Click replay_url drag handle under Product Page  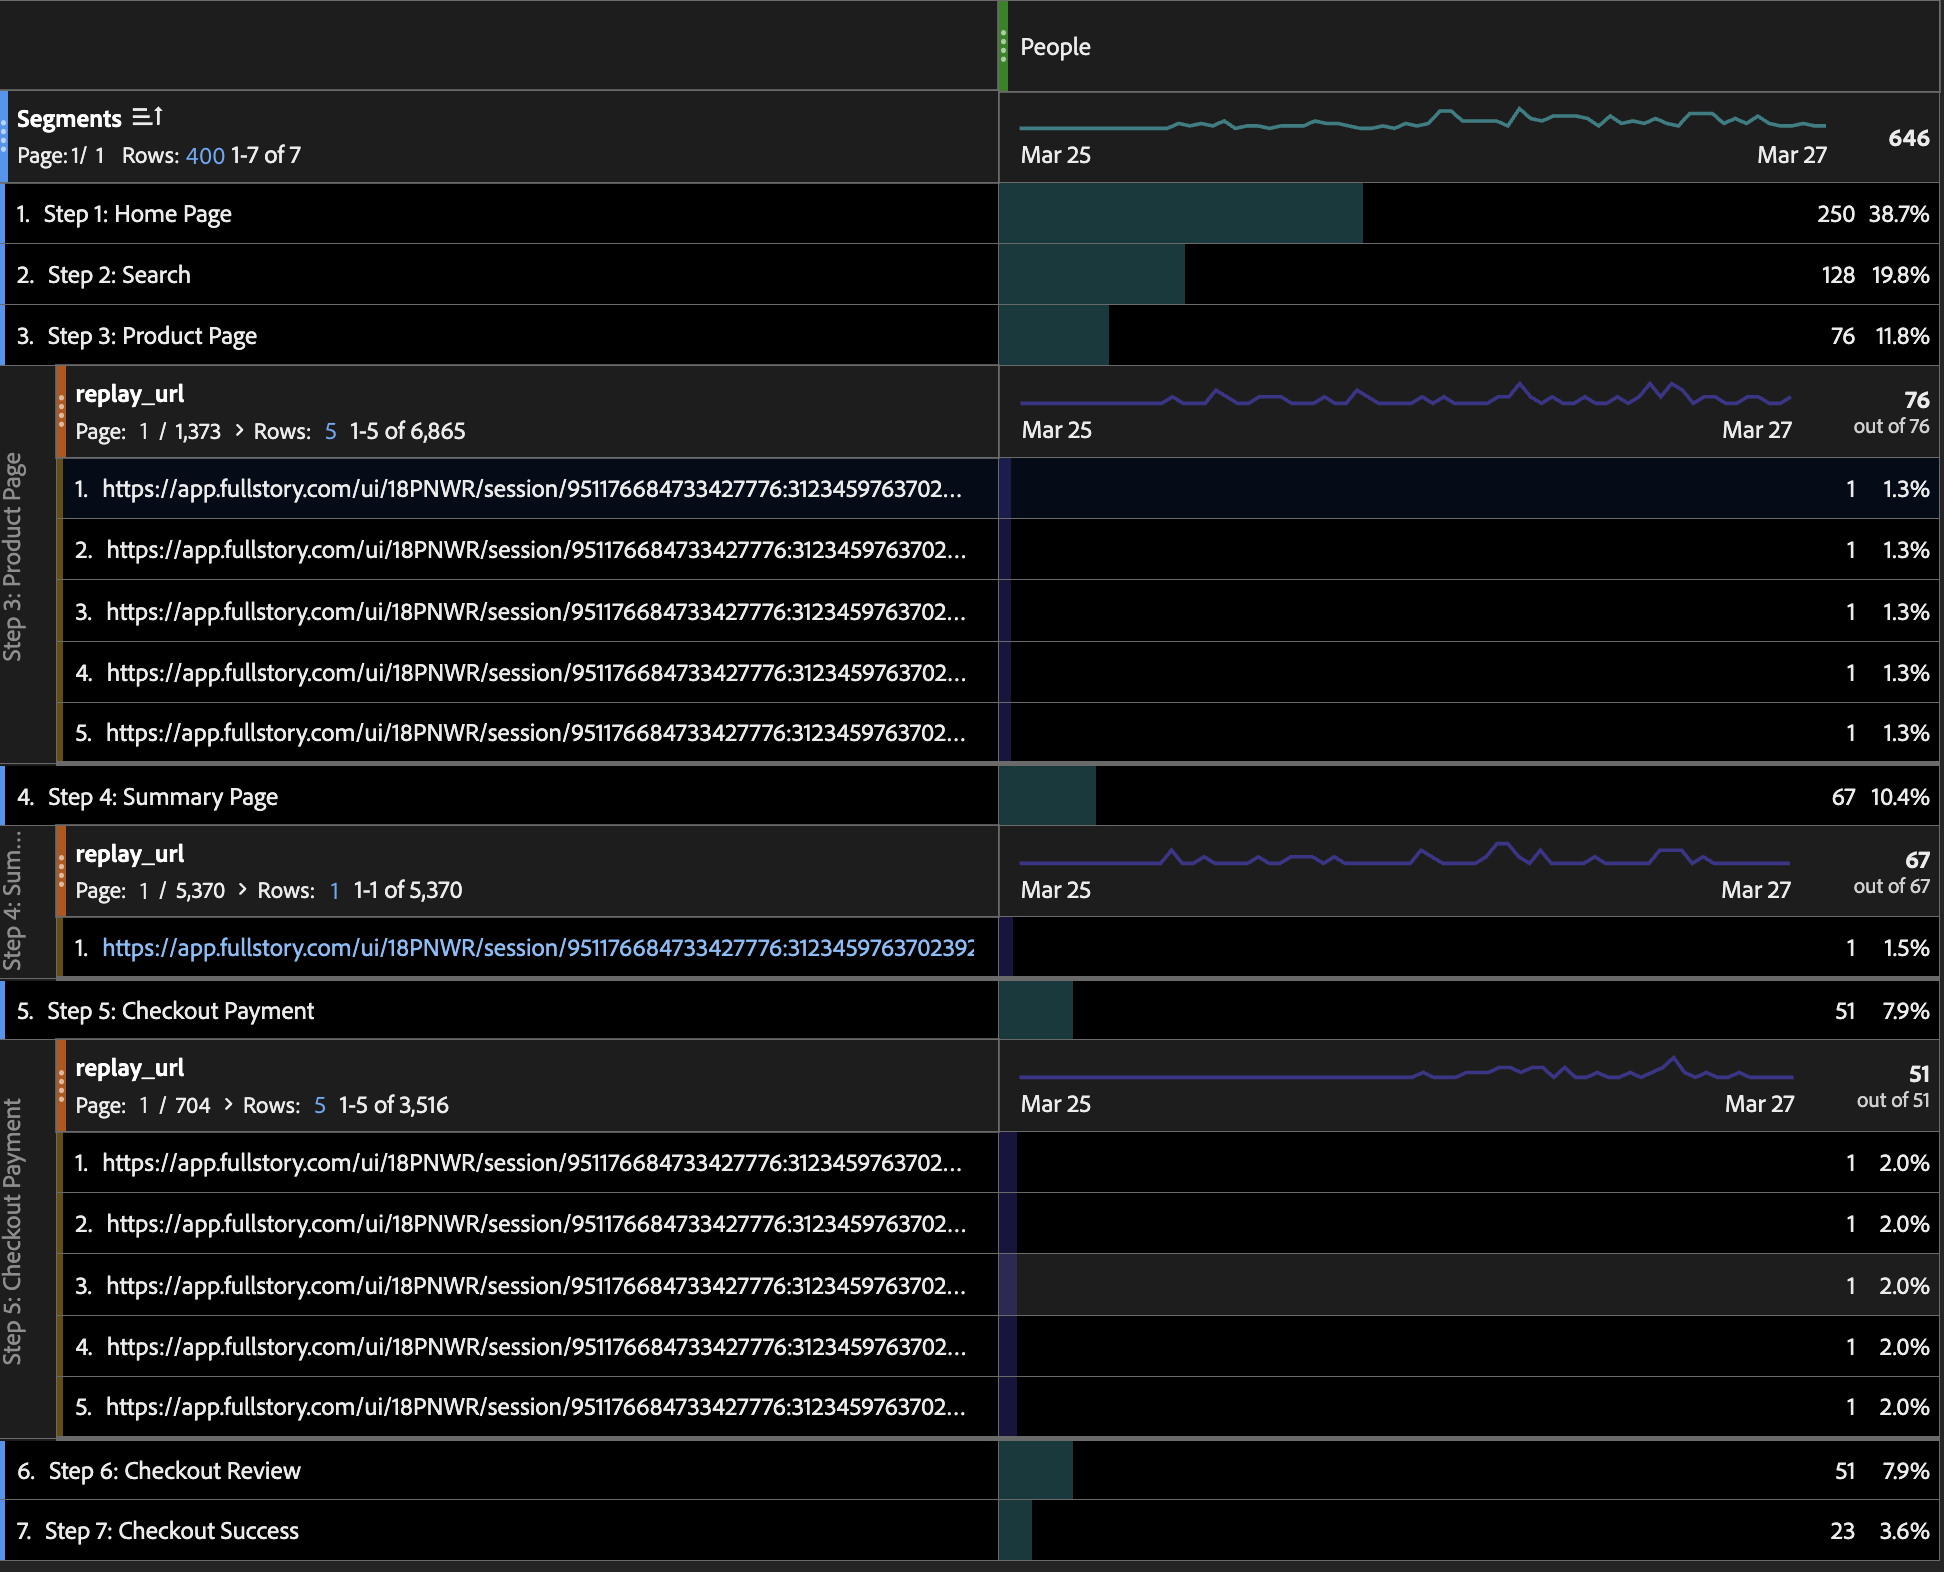coord(61,412)
